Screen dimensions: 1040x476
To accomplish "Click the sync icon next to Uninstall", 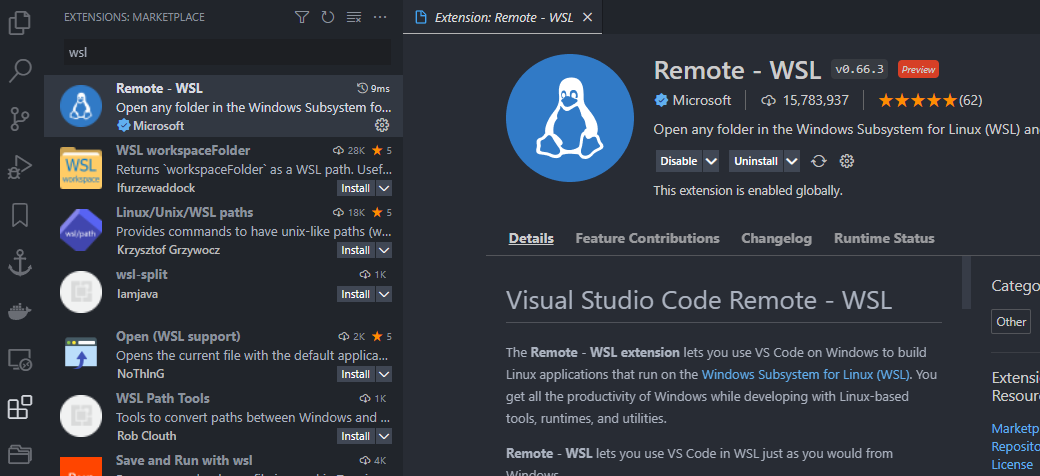I will [x=819, y=161].
